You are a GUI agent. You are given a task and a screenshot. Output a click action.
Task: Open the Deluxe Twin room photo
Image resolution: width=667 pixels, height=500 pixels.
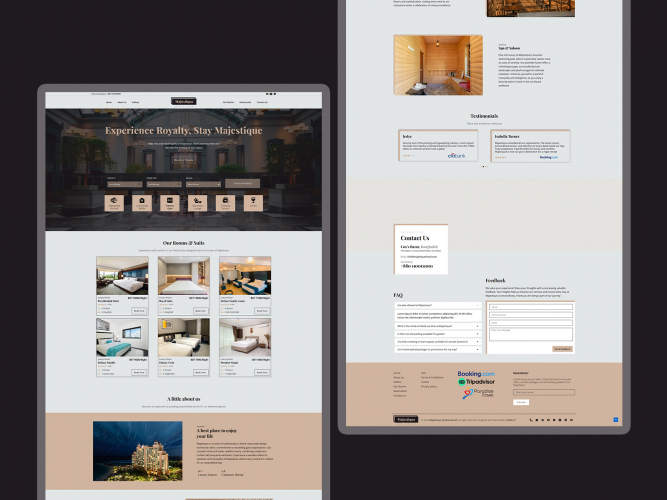pyautogui.click(x=184, y=337)
